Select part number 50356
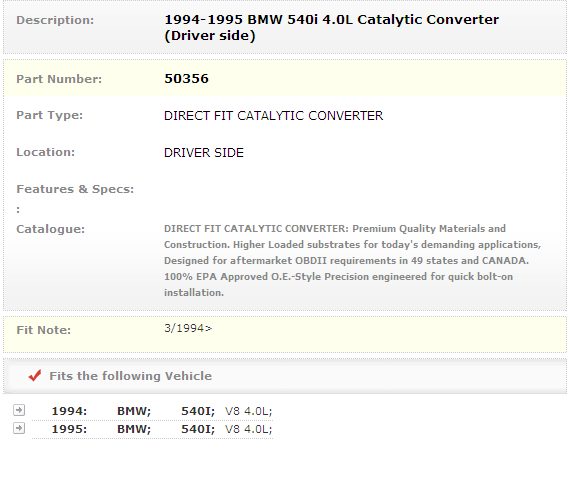 (x=186, y=79)
